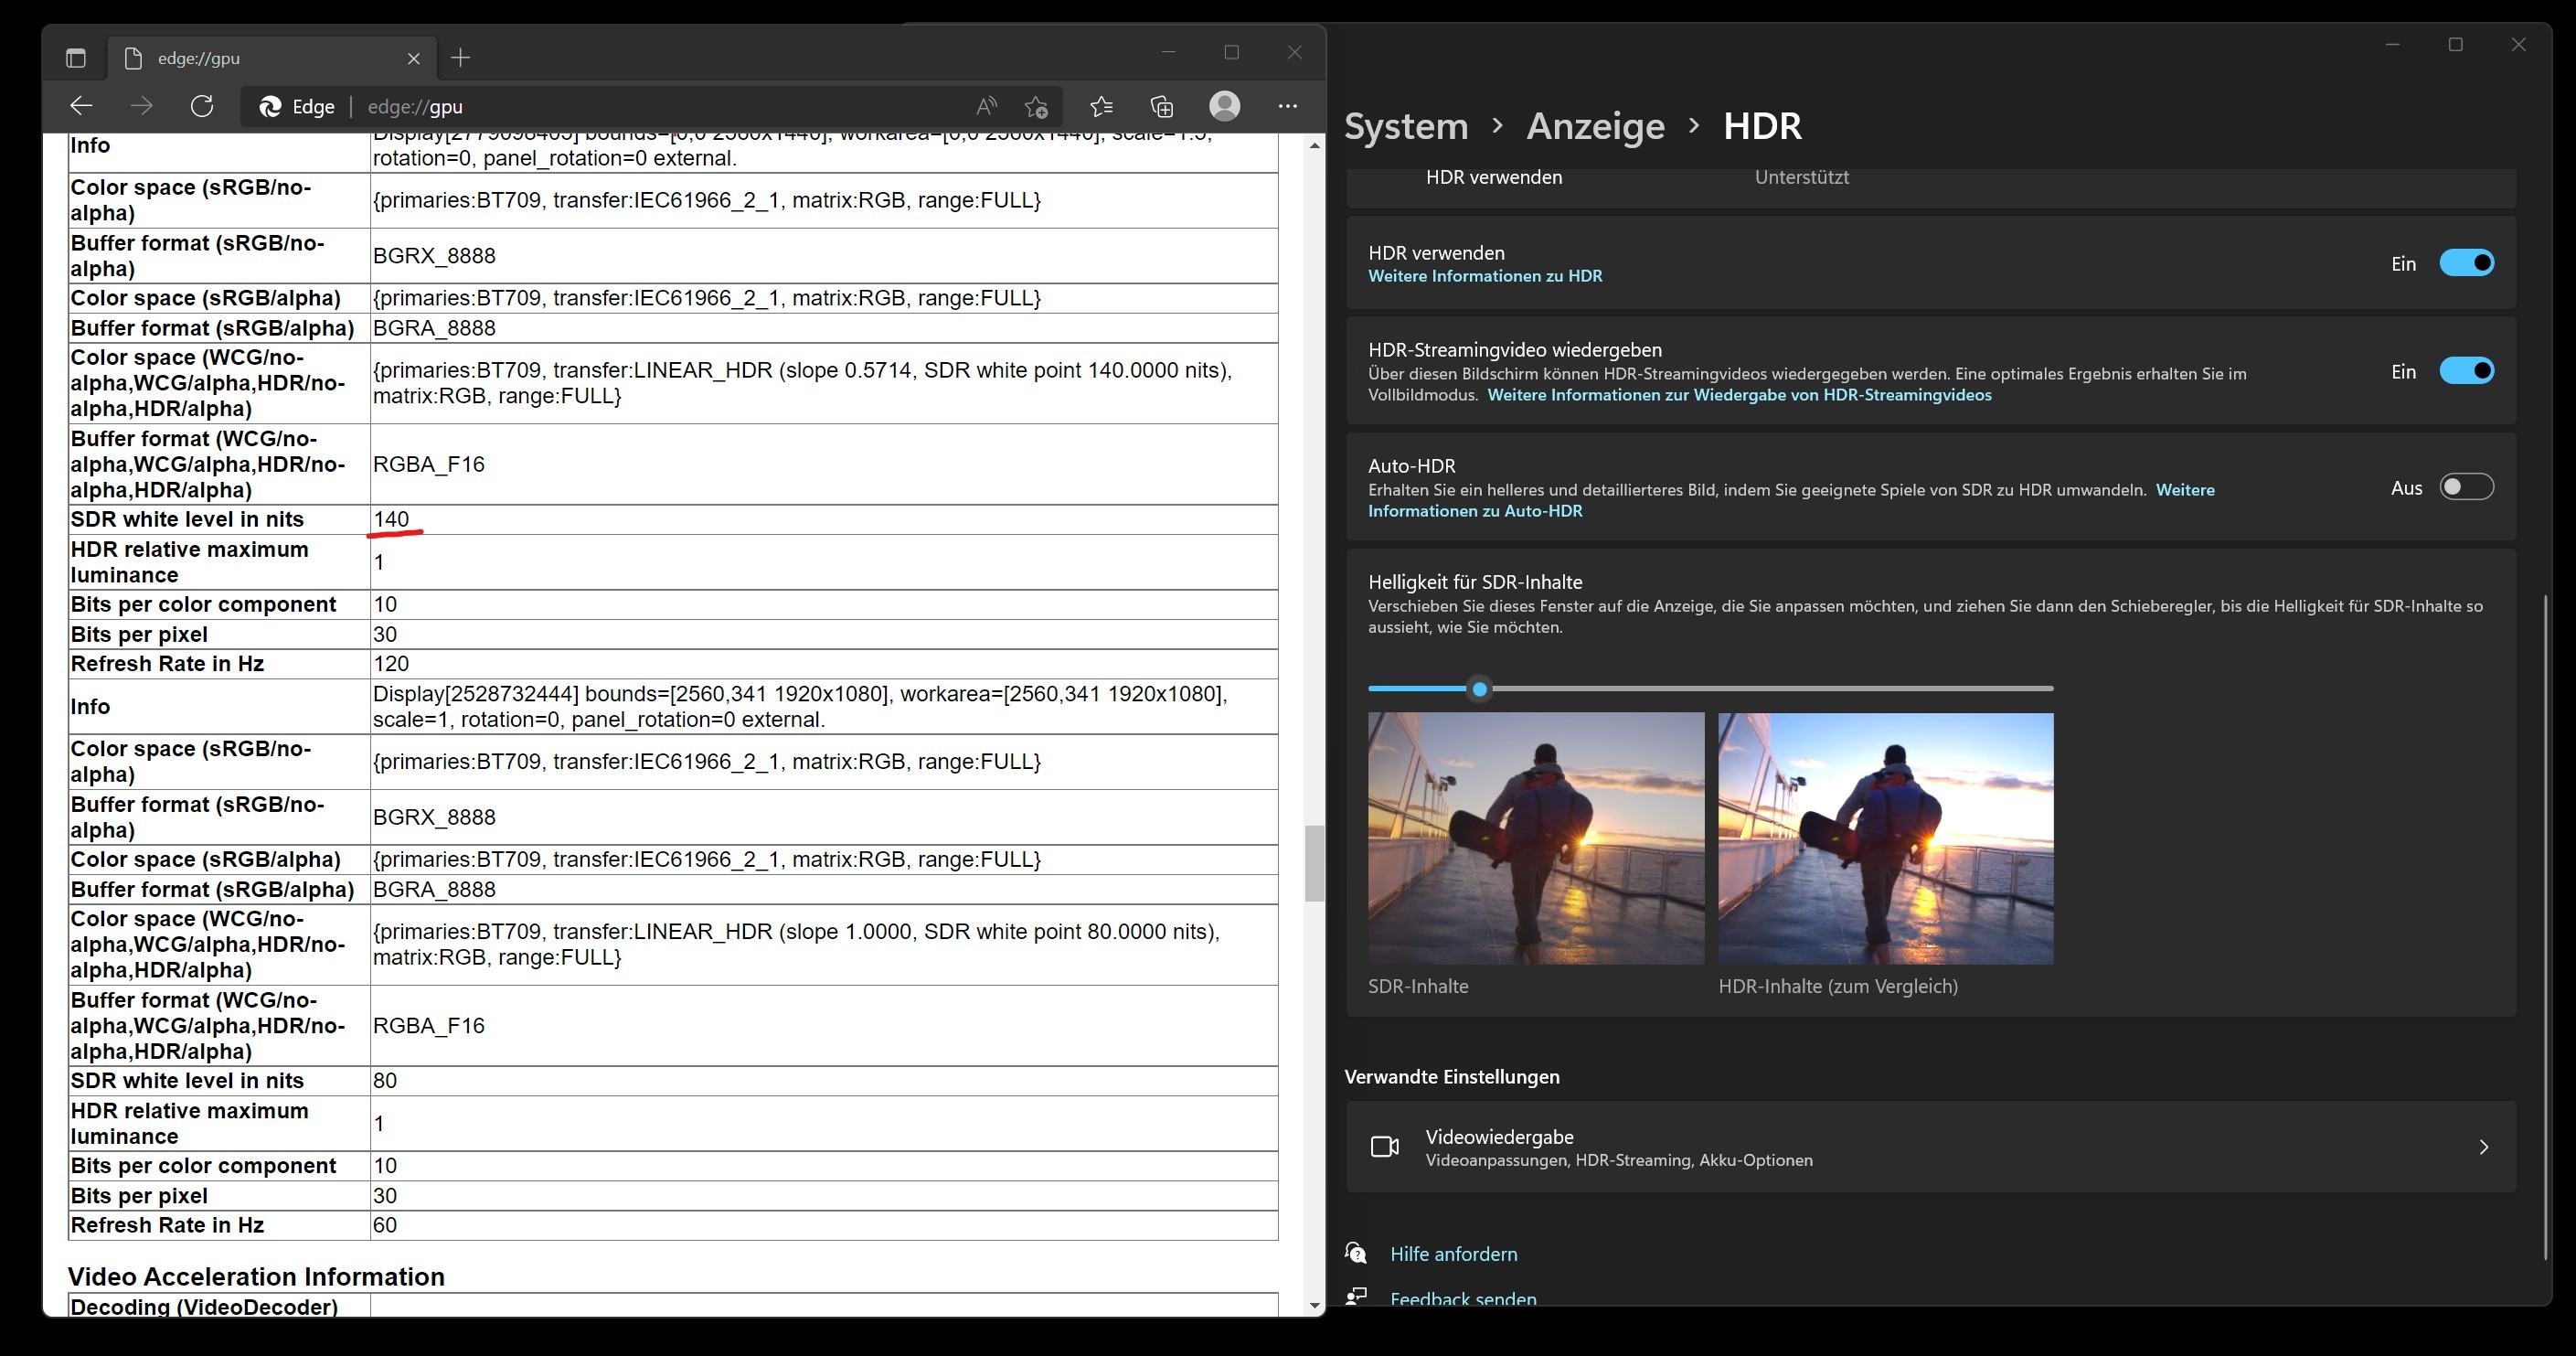Click Helligkeit für SDR-Inhalte heading
The height and width of the screenshot is (1356, 2576).
(1475, 582)
